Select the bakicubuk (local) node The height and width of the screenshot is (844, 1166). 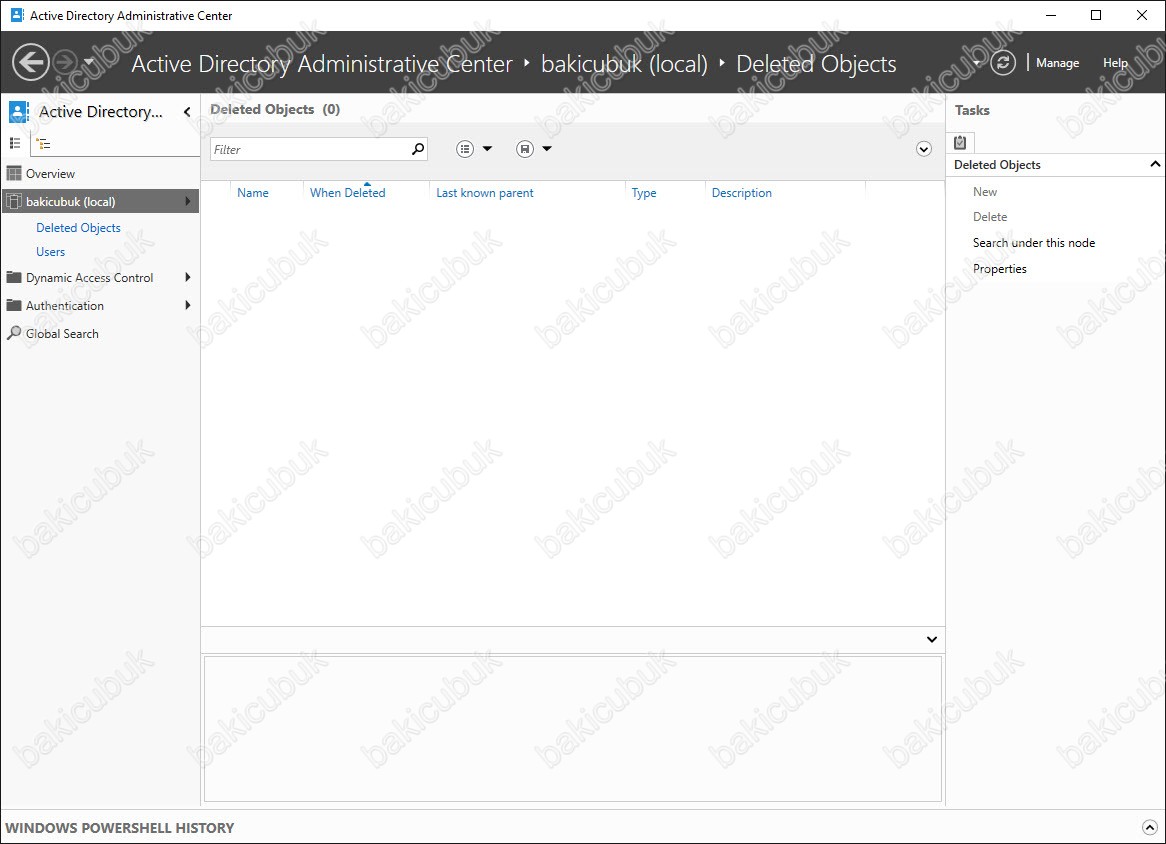100,202
